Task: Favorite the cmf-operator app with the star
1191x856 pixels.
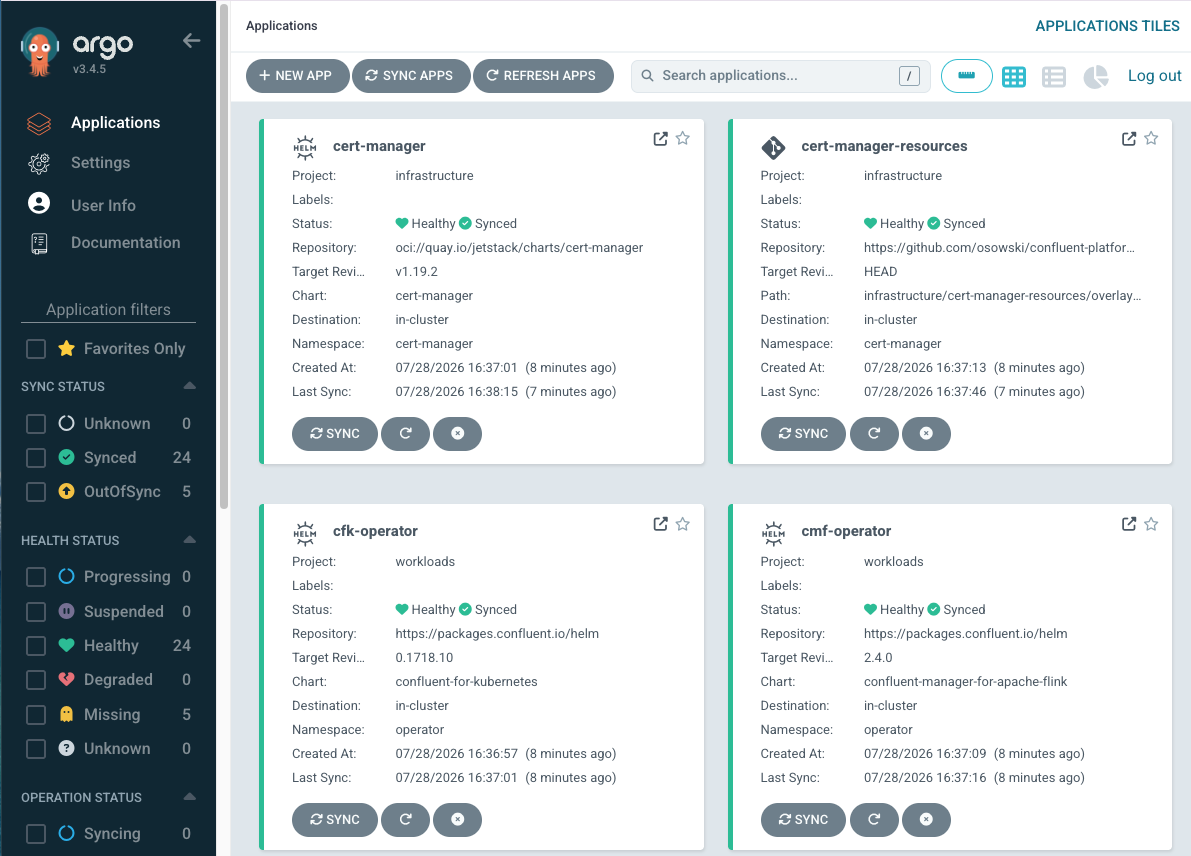Action: [1152, 524]
